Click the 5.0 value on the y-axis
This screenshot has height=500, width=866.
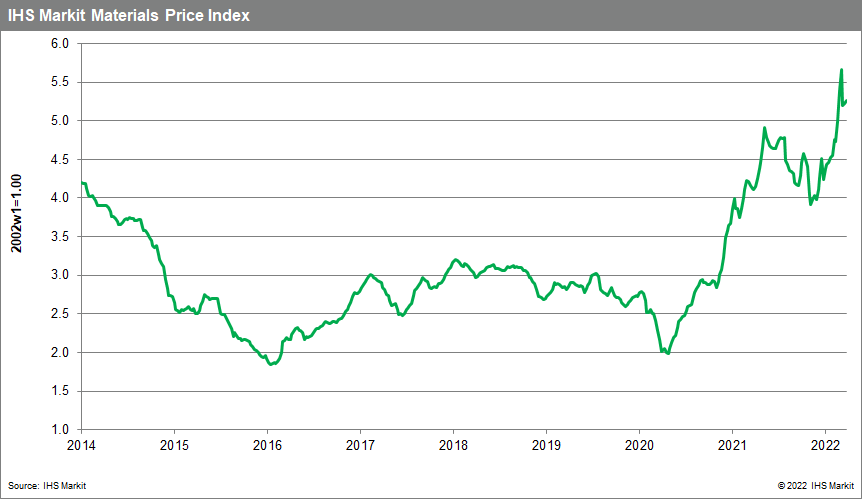coord(59,121)
